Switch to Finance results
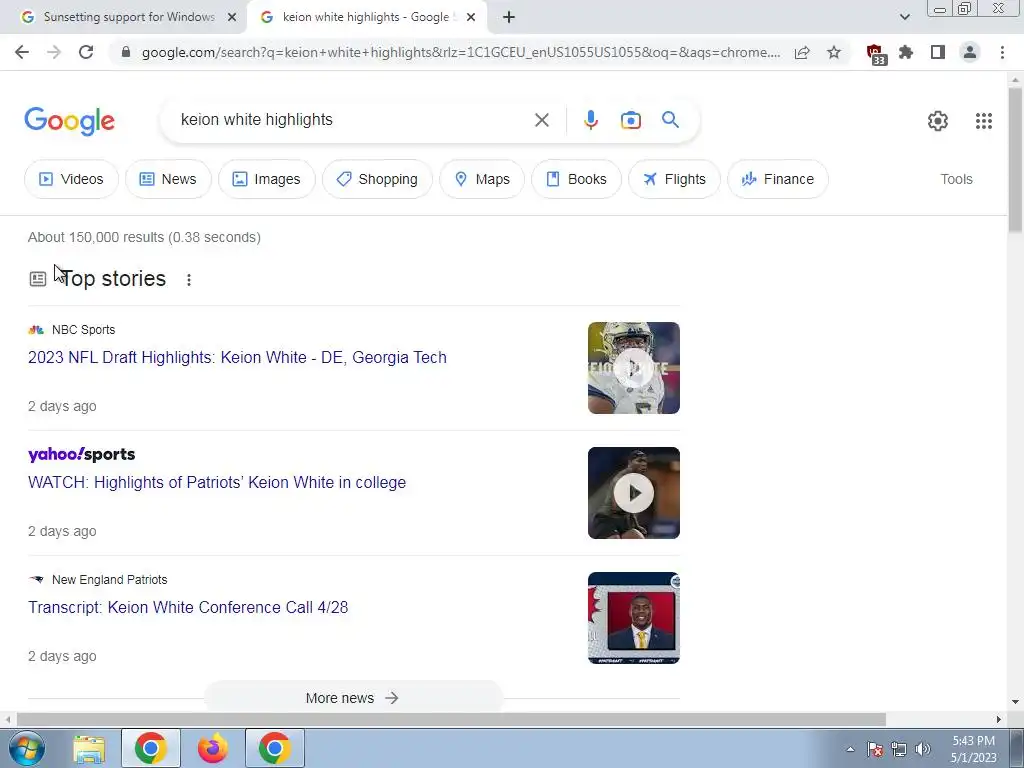This screenshot has width=1024, height=768. [778, 179]
